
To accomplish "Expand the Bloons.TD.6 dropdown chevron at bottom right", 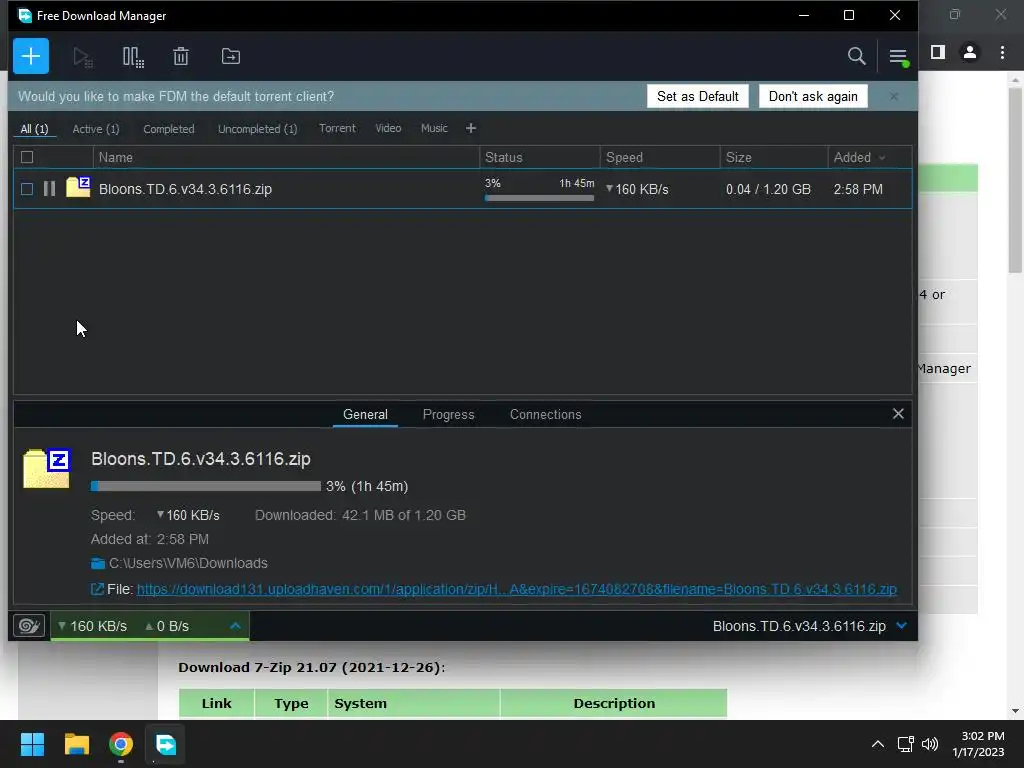I will click(901, 626).
